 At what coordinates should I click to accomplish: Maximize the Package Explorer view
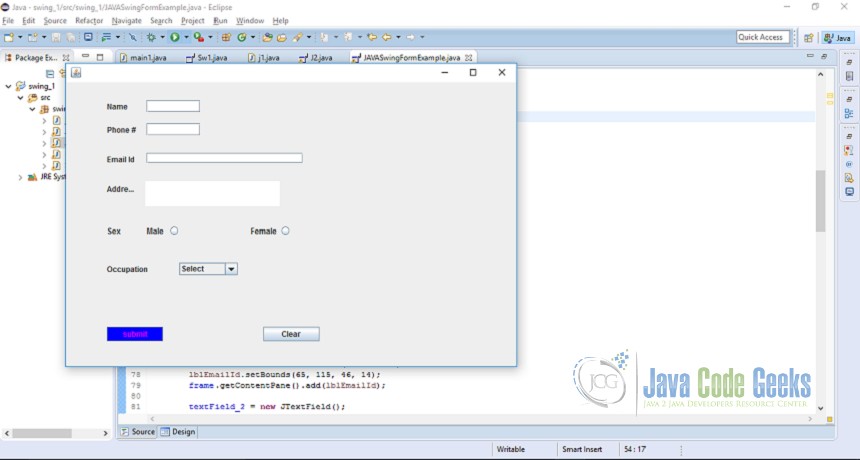pyautogui.click(x=100, y=57)
